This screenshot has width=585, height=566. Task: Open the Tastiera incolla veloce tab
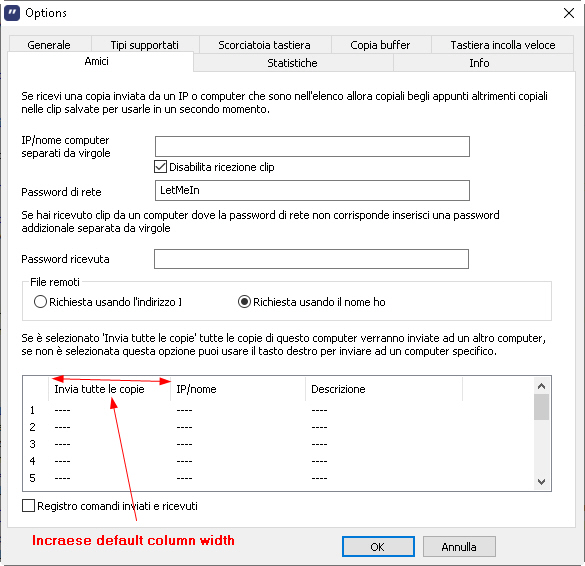503,45
